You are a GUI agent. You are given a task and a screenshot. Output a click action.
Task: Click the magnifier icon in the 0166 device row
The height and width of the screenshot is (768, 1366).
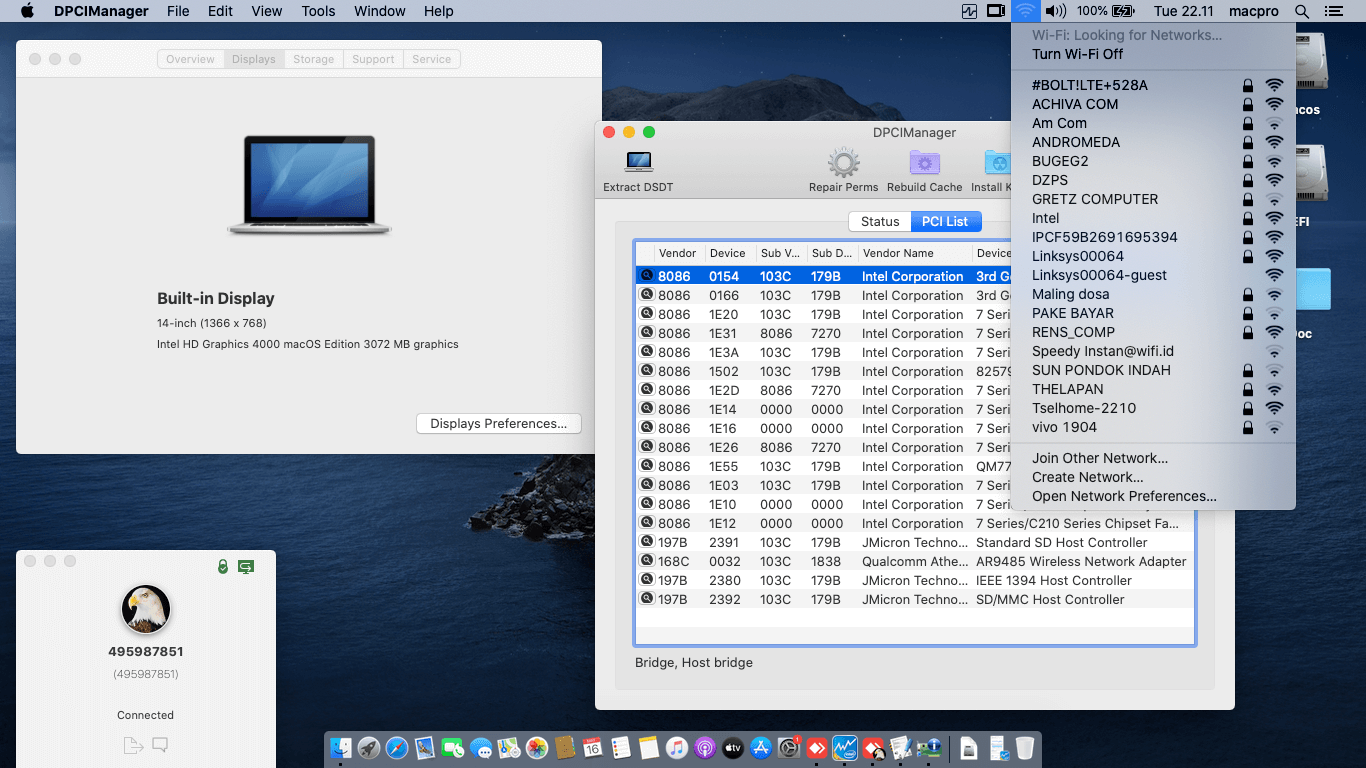pos(646,295)
